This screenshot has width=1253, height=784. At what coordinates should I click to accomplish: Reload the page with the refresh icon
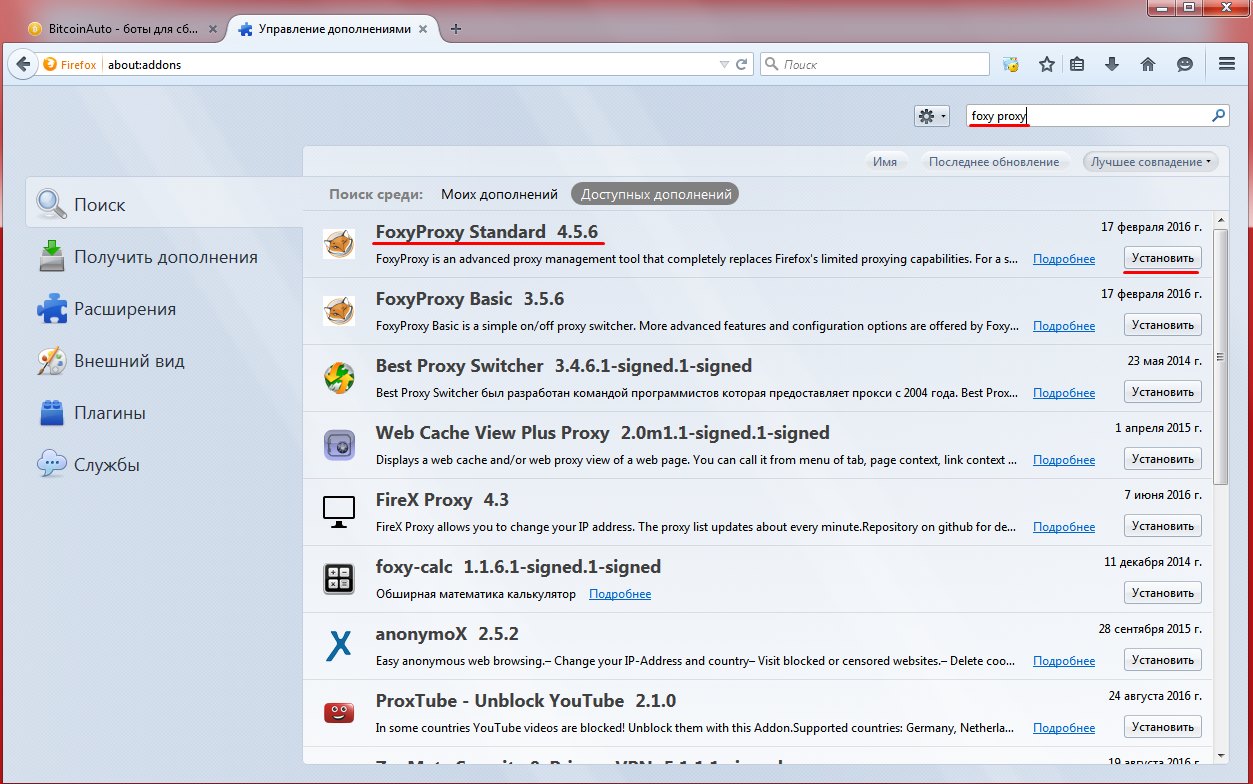click(742, 64)
